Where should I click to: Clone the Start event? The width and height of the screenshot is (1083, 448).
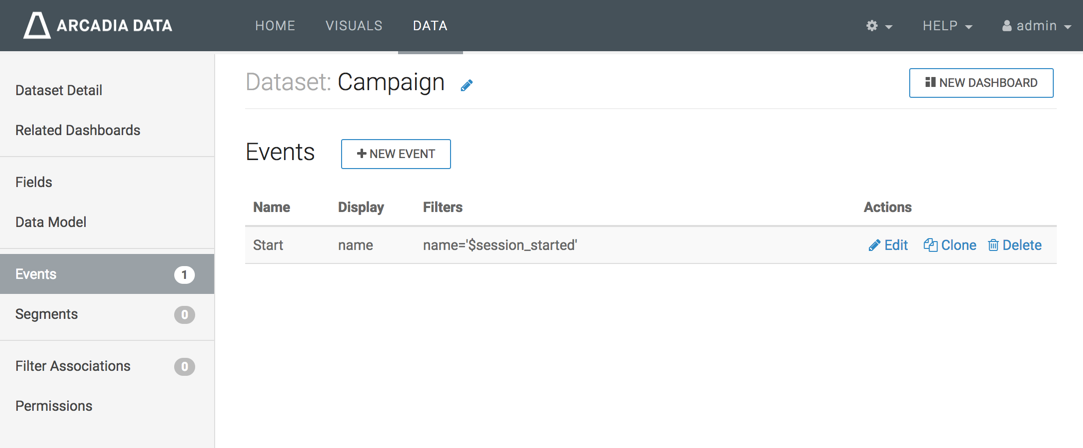(x=950, y=245)
